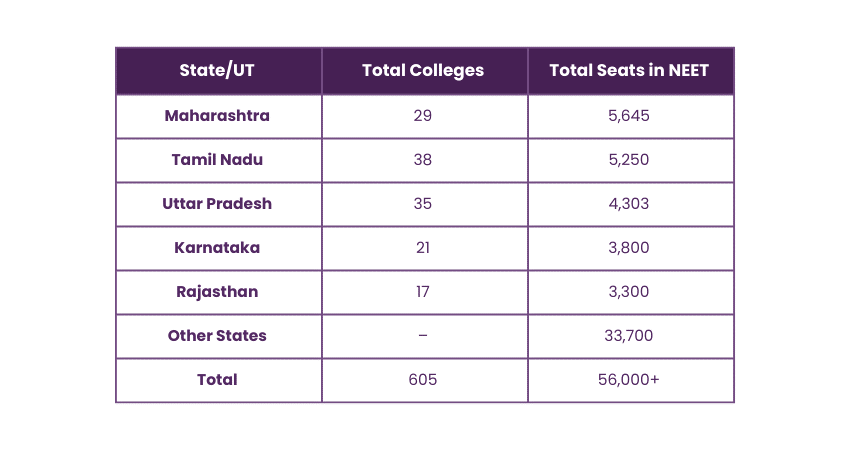
Task: Click the 5,250 seats cell
Action: (x=629, y=159)
